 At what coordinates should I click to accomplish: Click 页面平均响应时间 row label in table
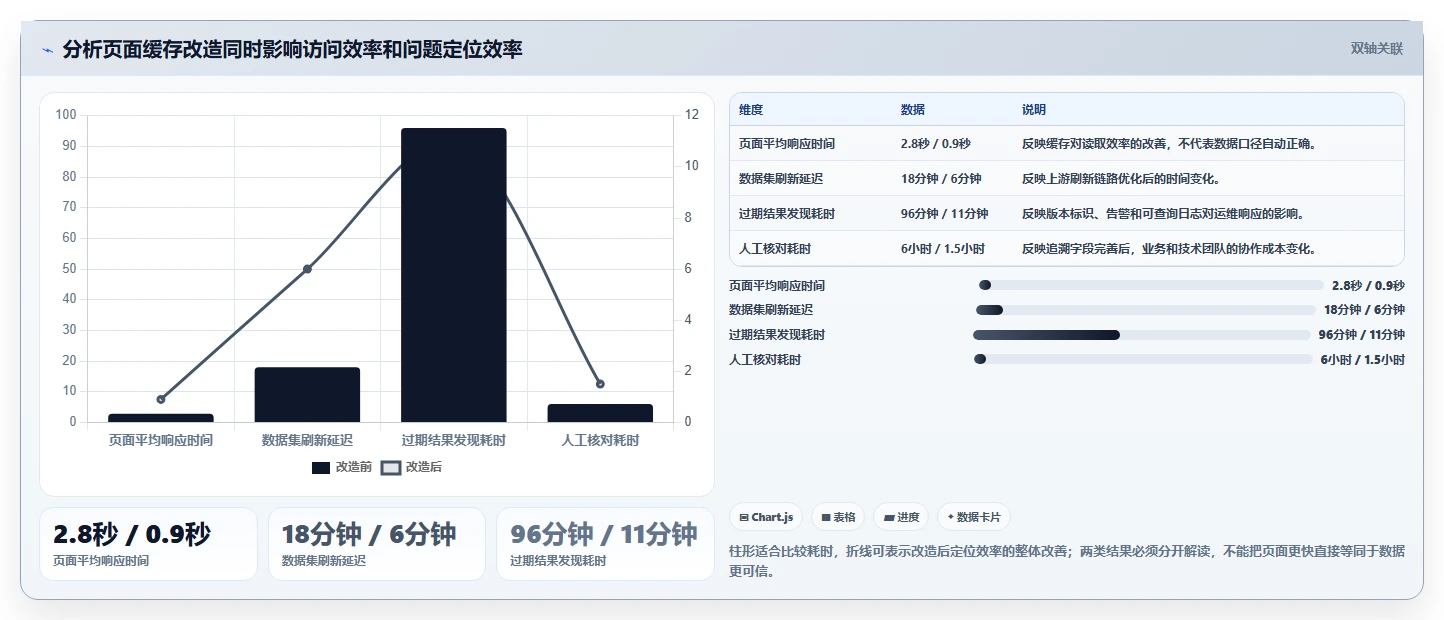pyautogui.click(x=787, y=144)
